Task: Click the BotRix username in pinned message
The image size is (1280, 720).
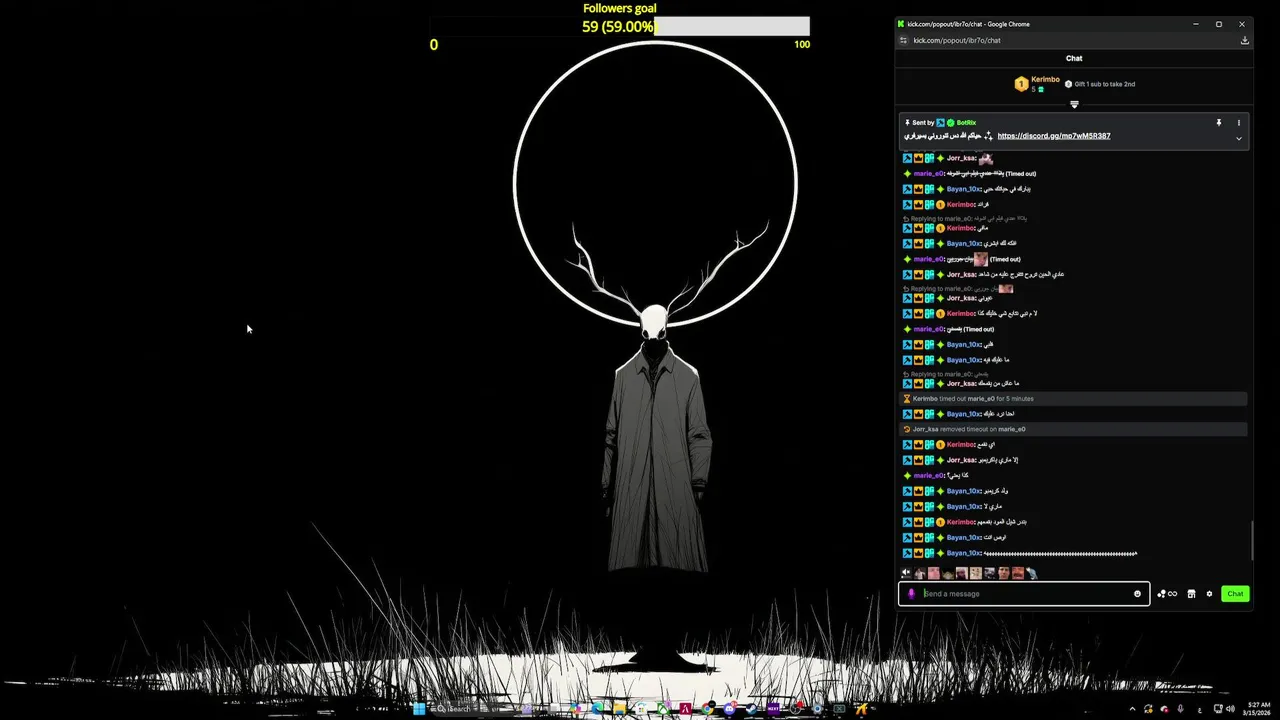Action: pos(966,123)
